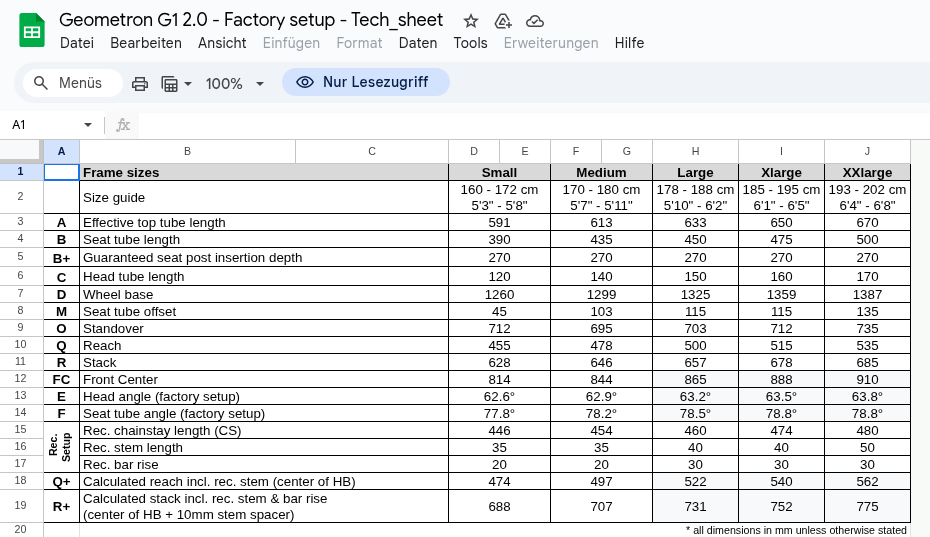Expand the 100% zoom dropdown

coord(260,84)
